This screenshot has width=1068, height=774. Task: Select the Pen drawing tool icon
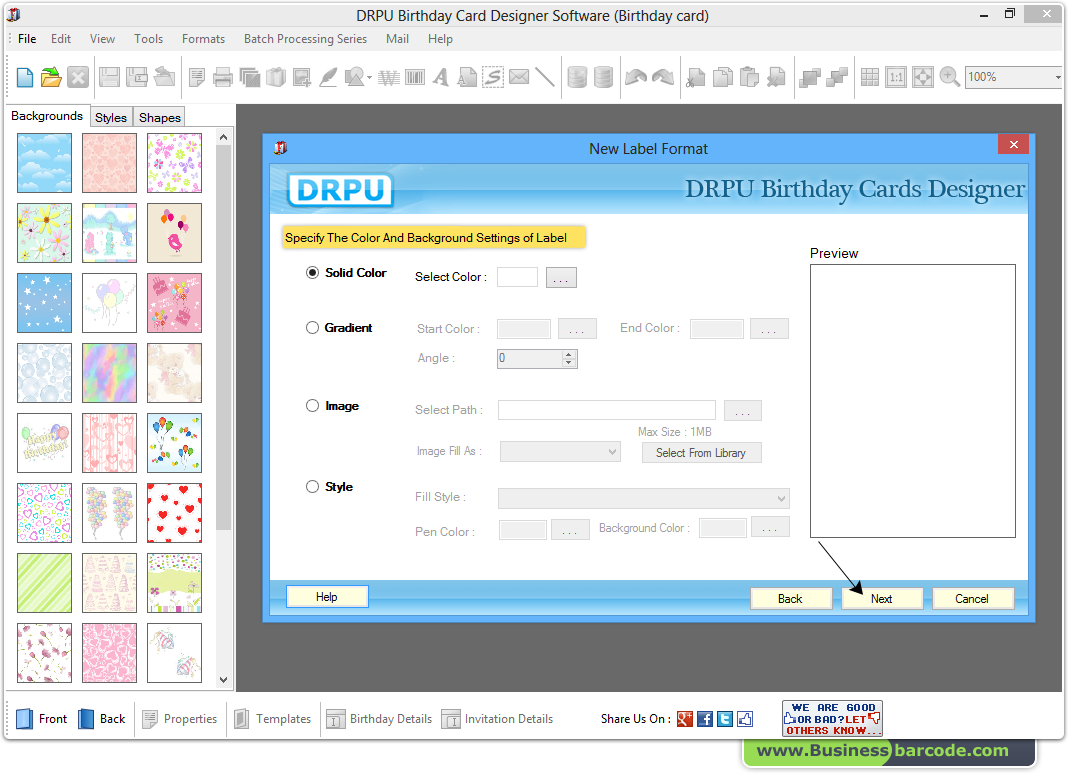(328, 77)
